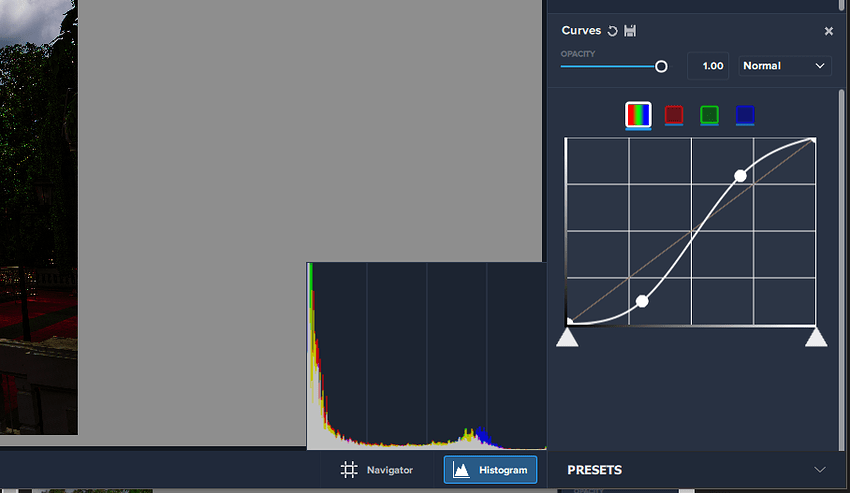Click the black point triangle slider

tap(567, 337)
